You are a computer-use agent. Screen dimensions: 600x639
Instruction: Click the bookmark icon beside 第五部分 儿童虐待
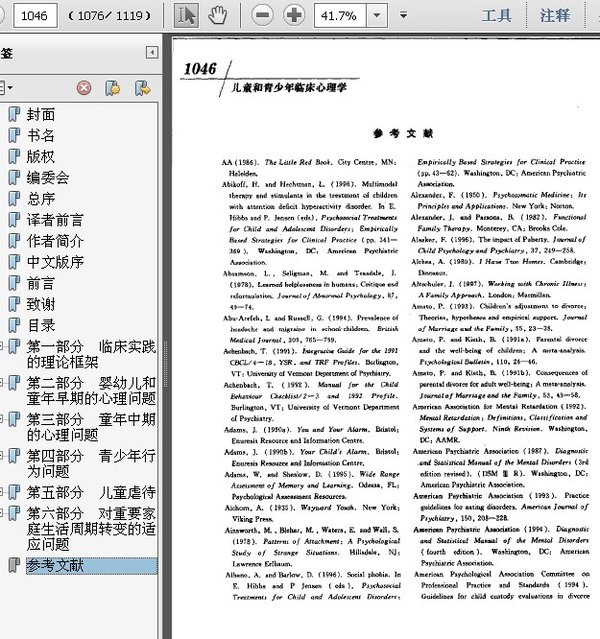tap(14, 492)
